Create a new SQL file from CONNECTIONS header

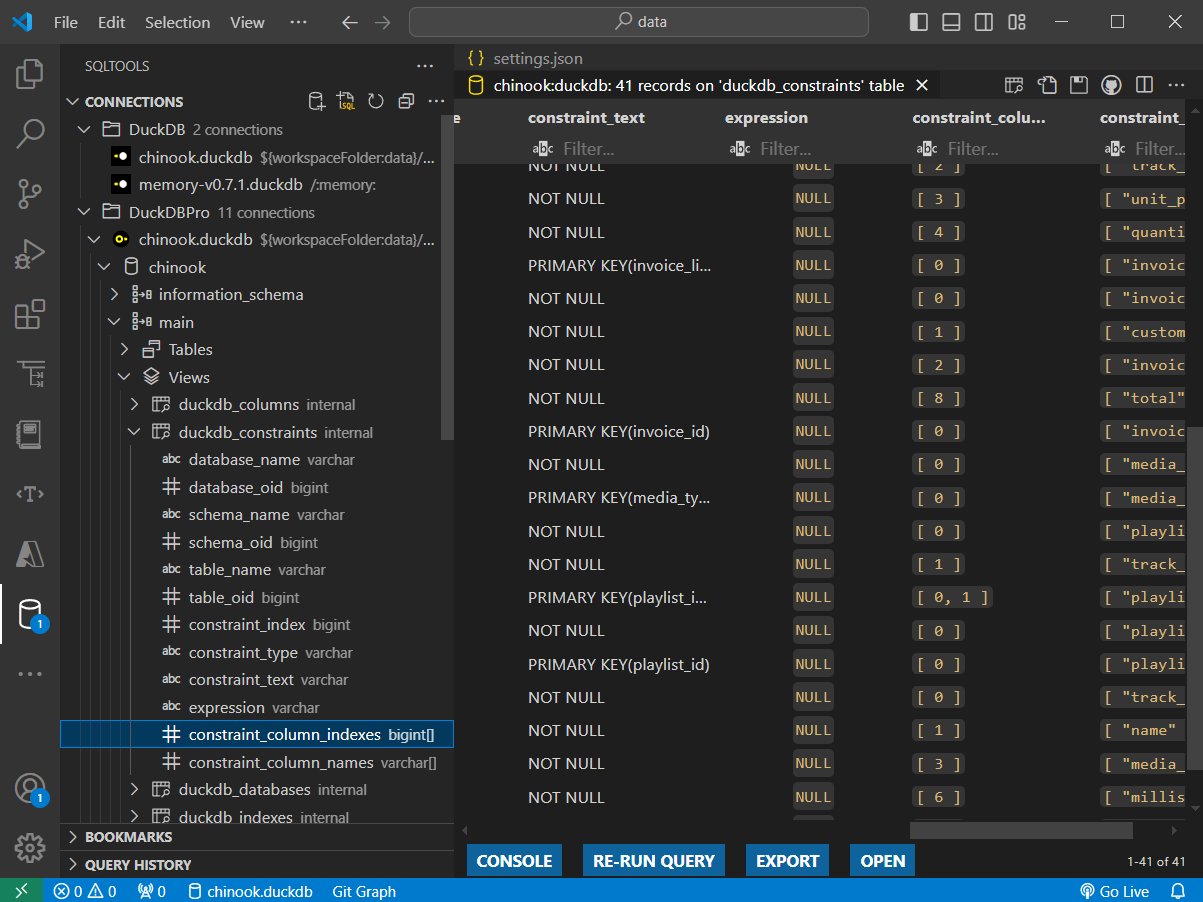click(x=346, y=101)
